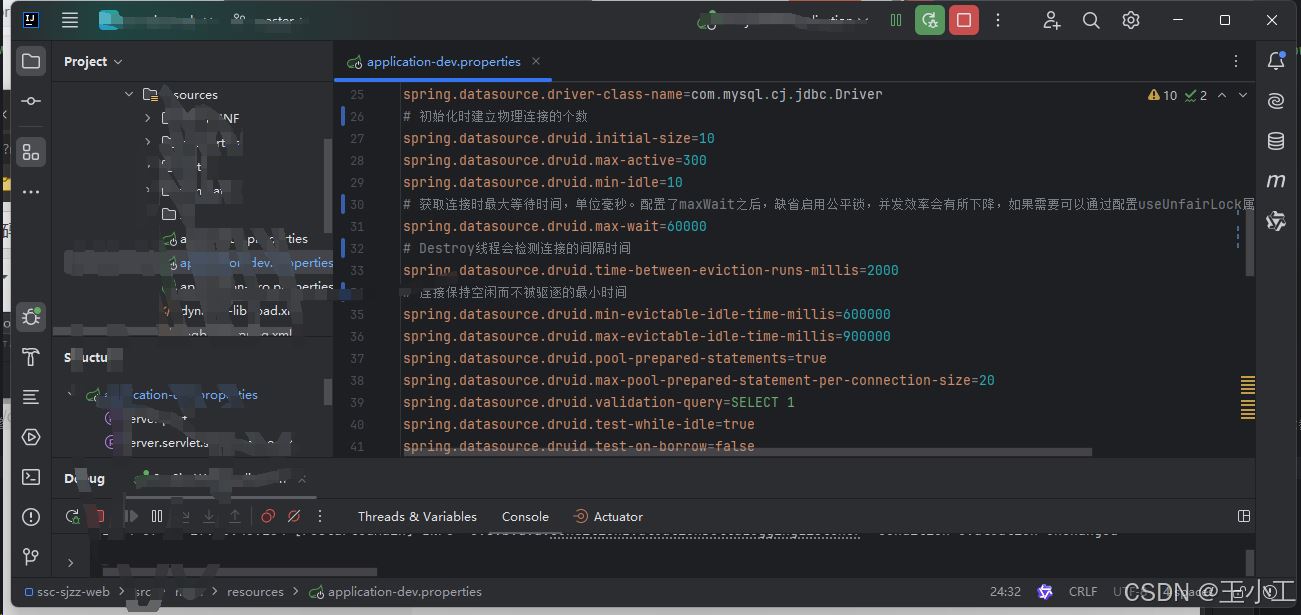1301x615 pixels.
Task: Open Search Everywhere magnifier
Action: coord(1091,20)
